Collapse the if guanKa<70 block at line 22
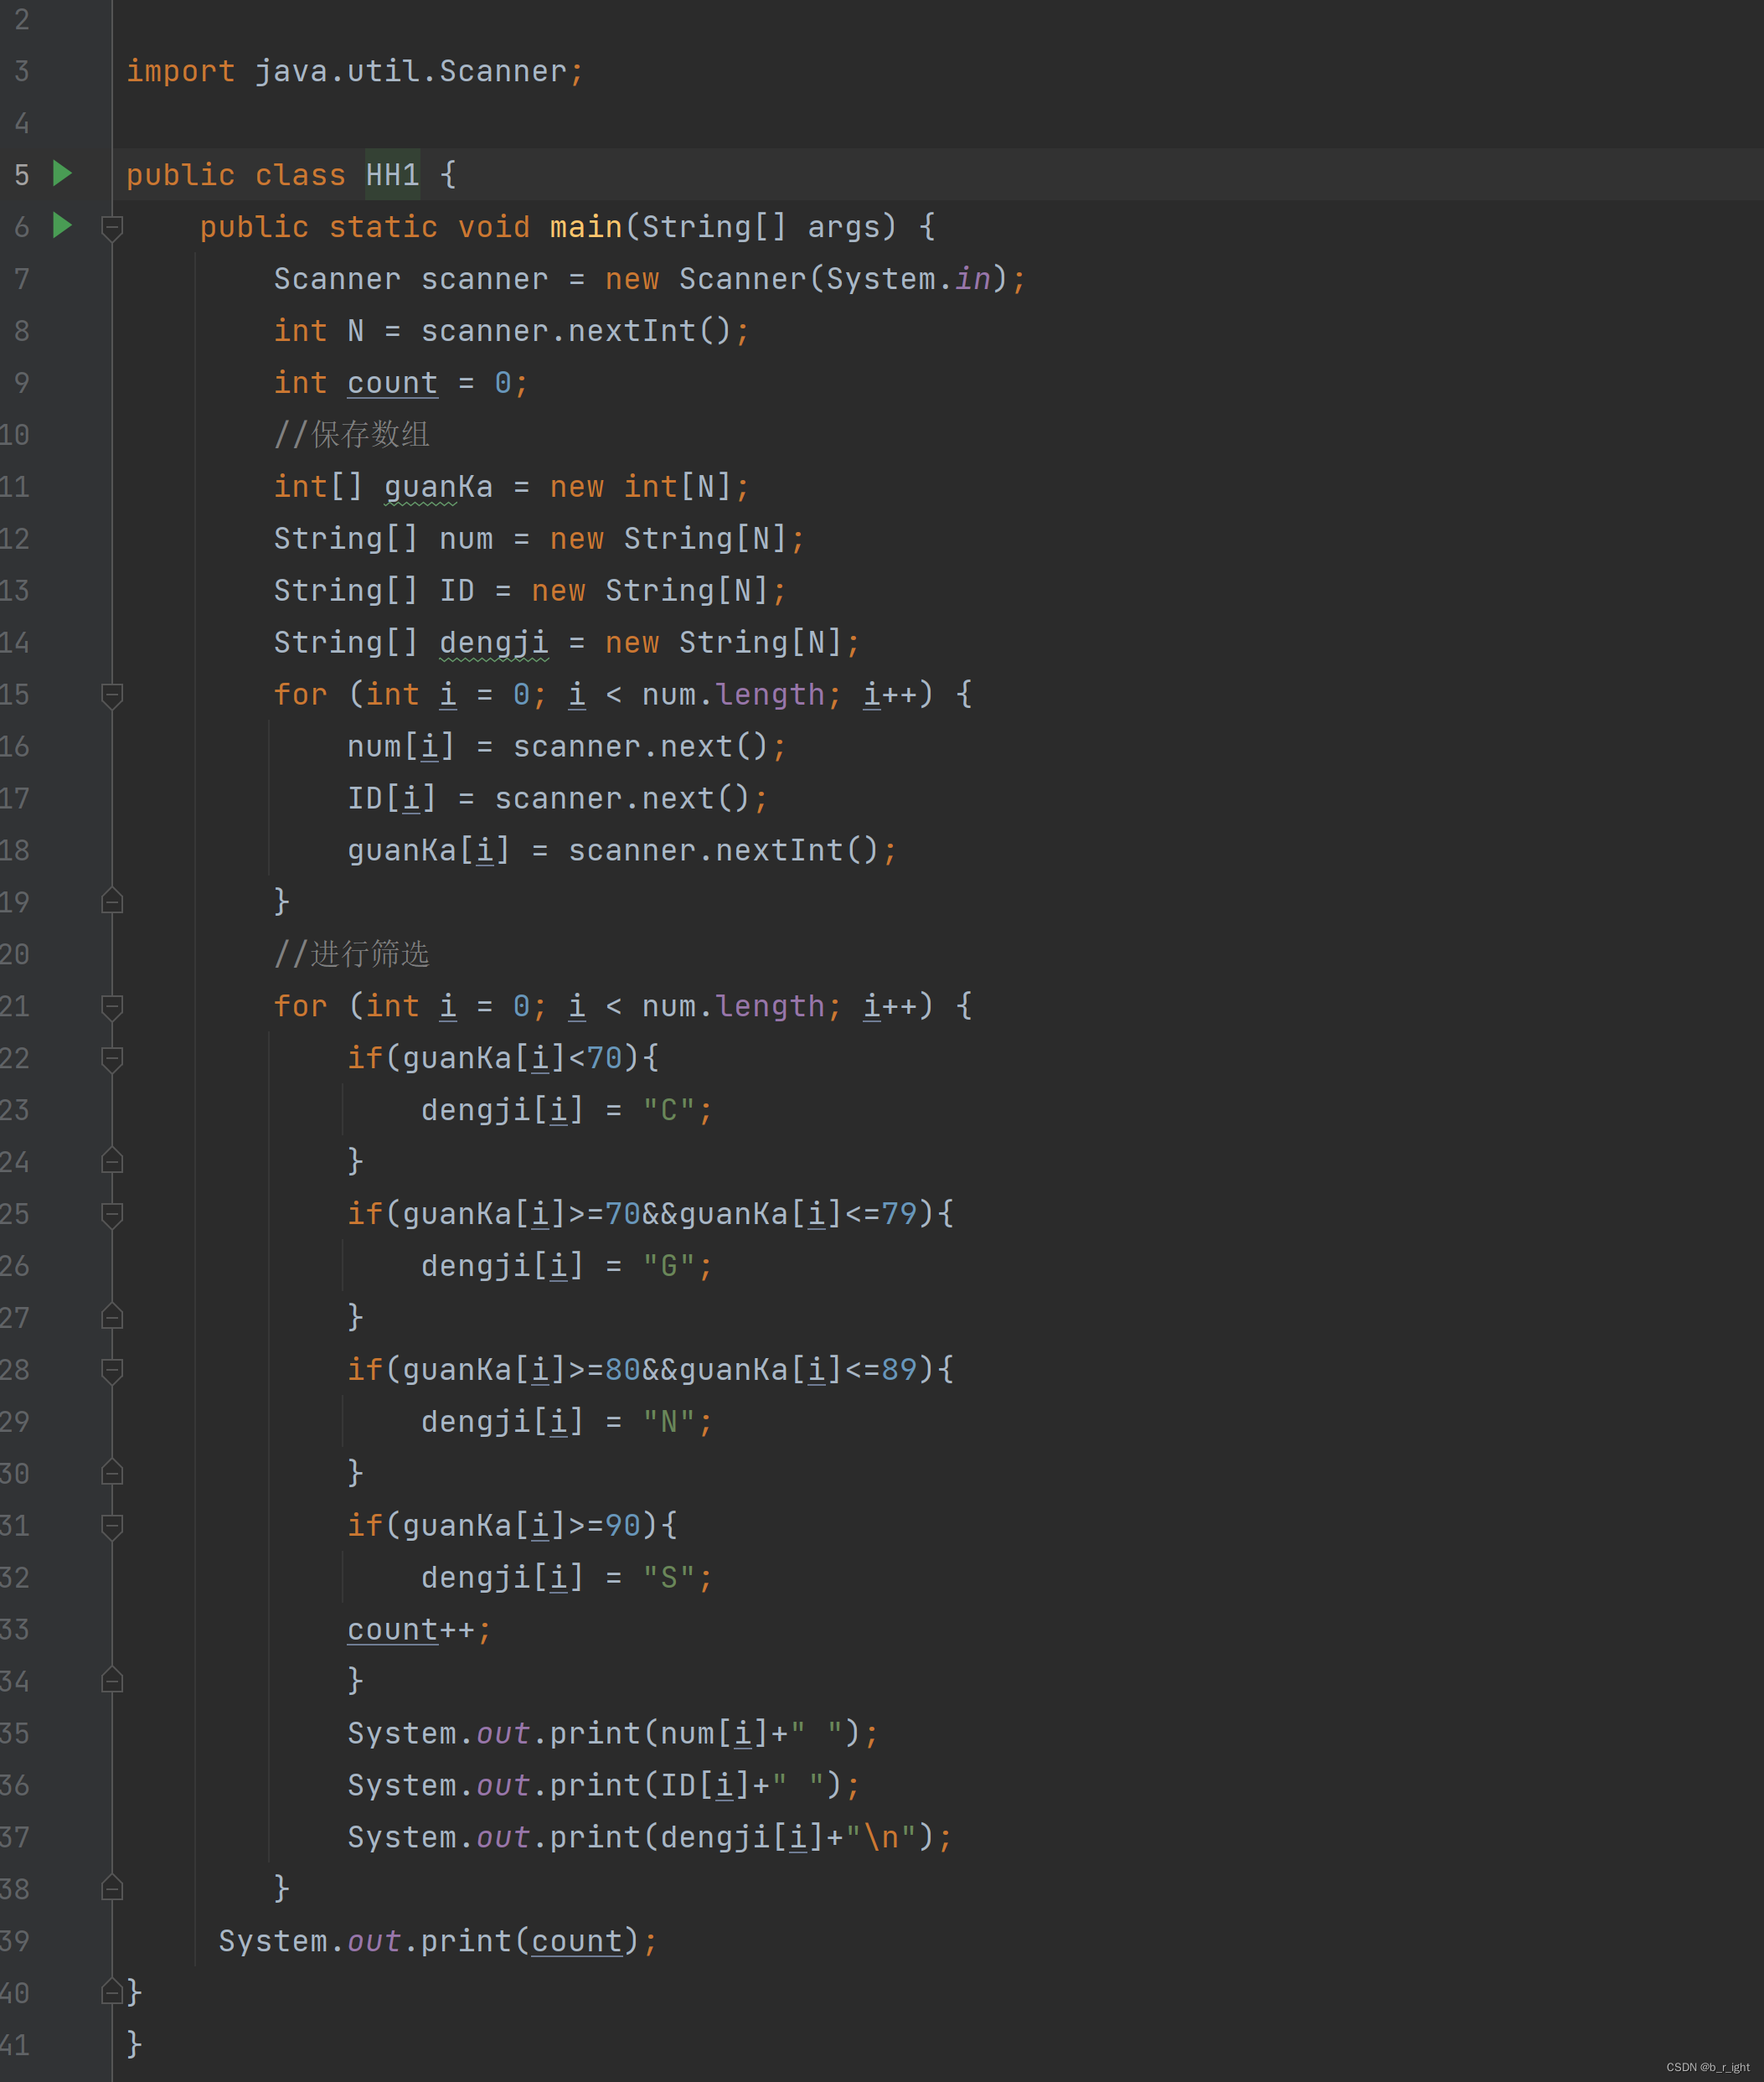The height and width of the screenshot is (2082, 1764). pyautogui.click(x=112, y=1060)
